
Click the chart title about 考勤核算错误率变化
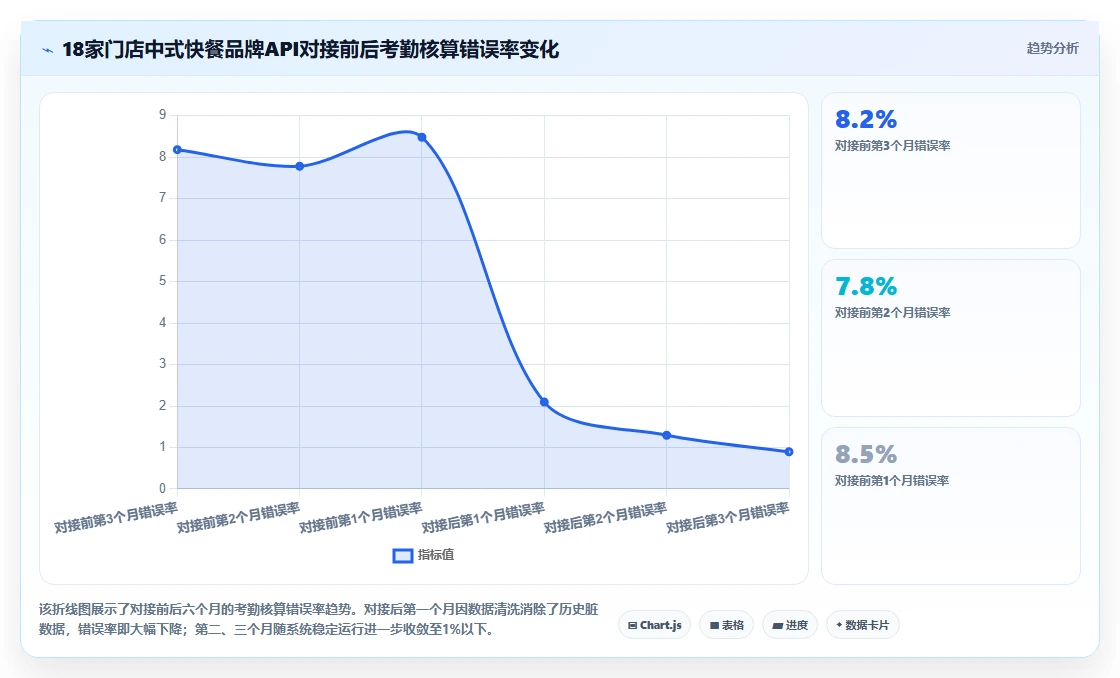pos(311,50)
